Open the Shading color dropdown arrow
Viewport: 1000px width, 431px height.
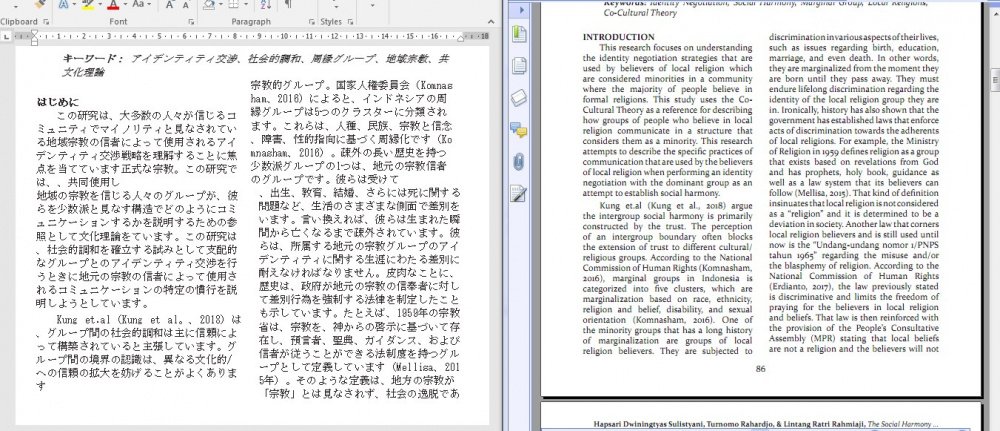[x=220, y=4]
